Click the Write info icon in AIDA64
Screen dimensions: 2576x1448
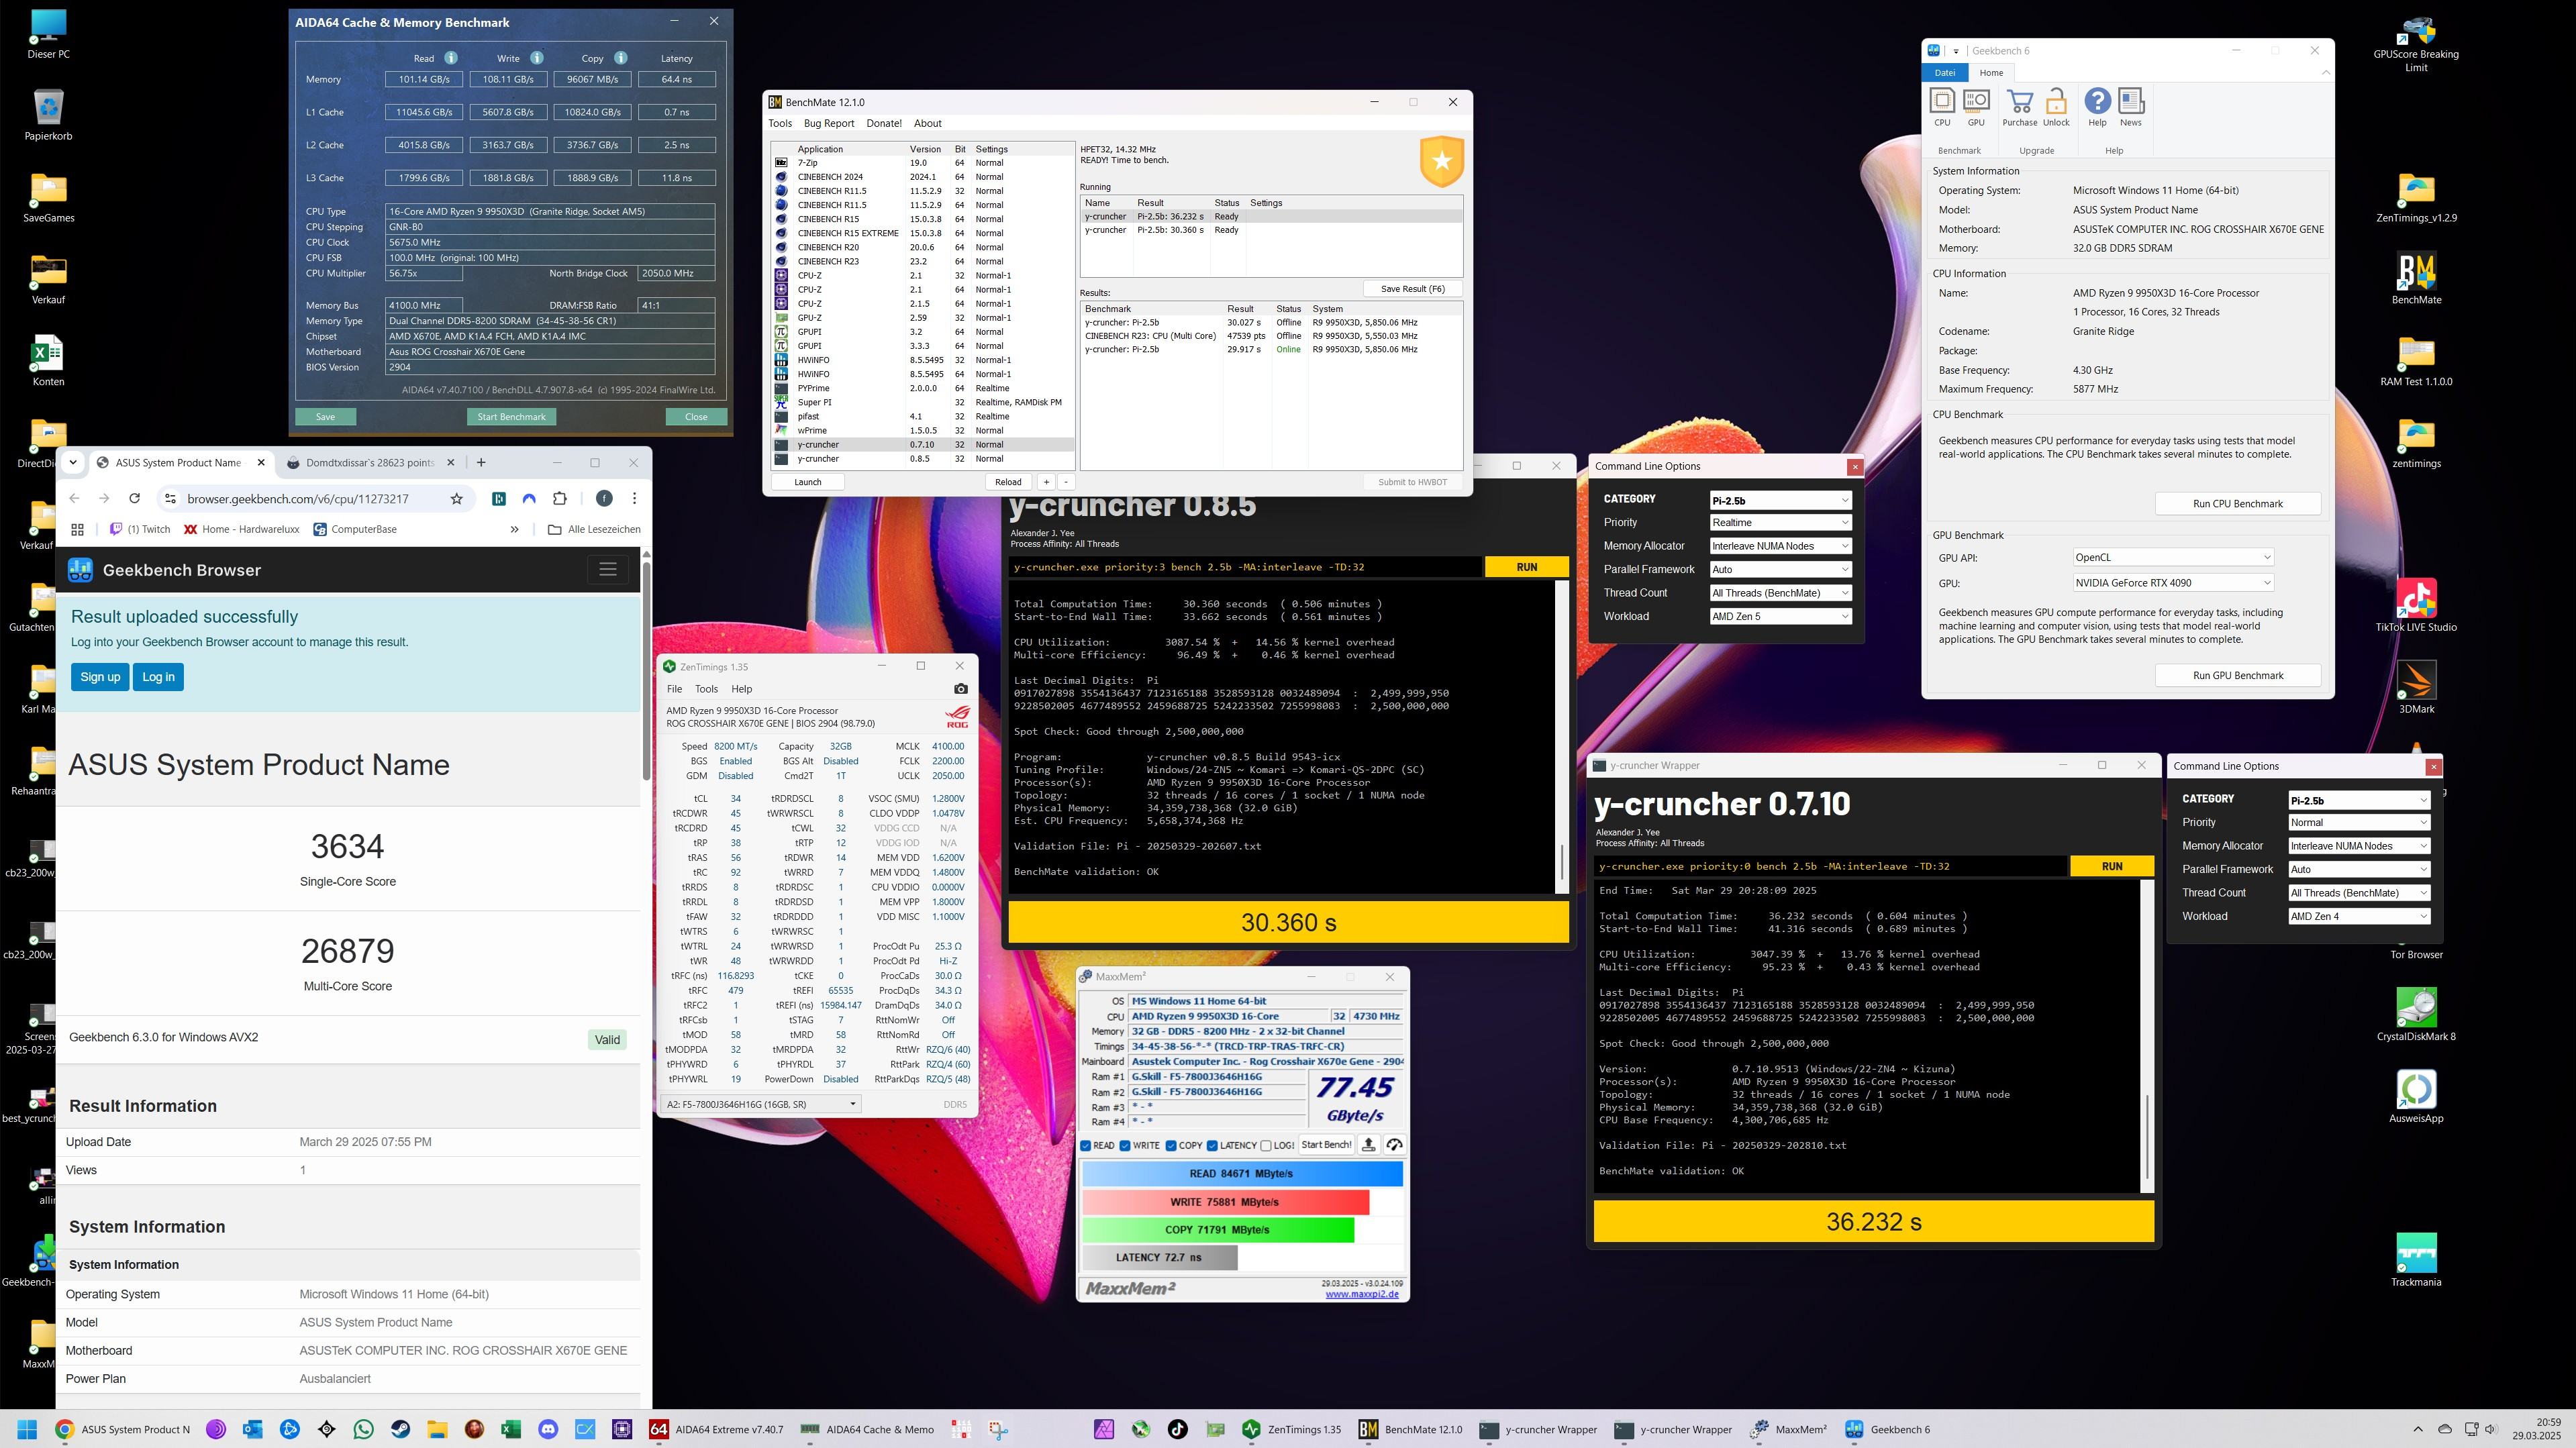(537, 58)
